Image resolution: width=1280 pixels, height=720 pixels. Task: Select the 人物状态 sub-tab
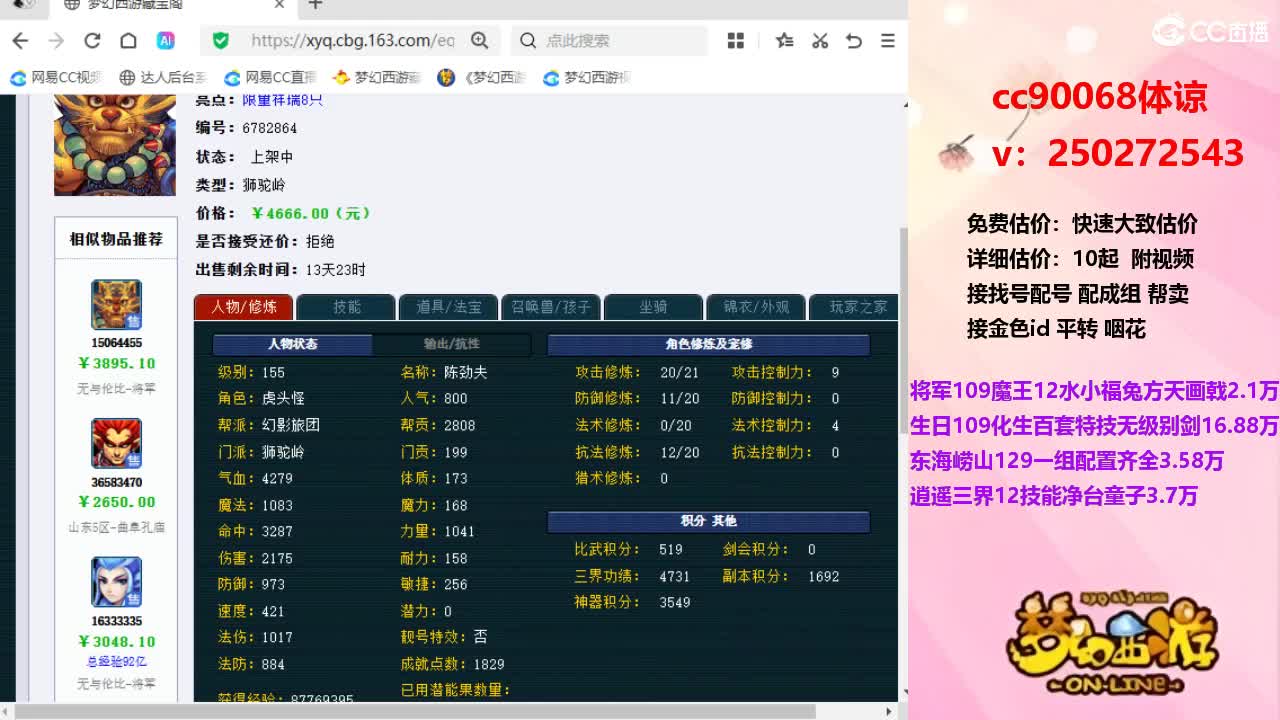(x=292, y=344)
